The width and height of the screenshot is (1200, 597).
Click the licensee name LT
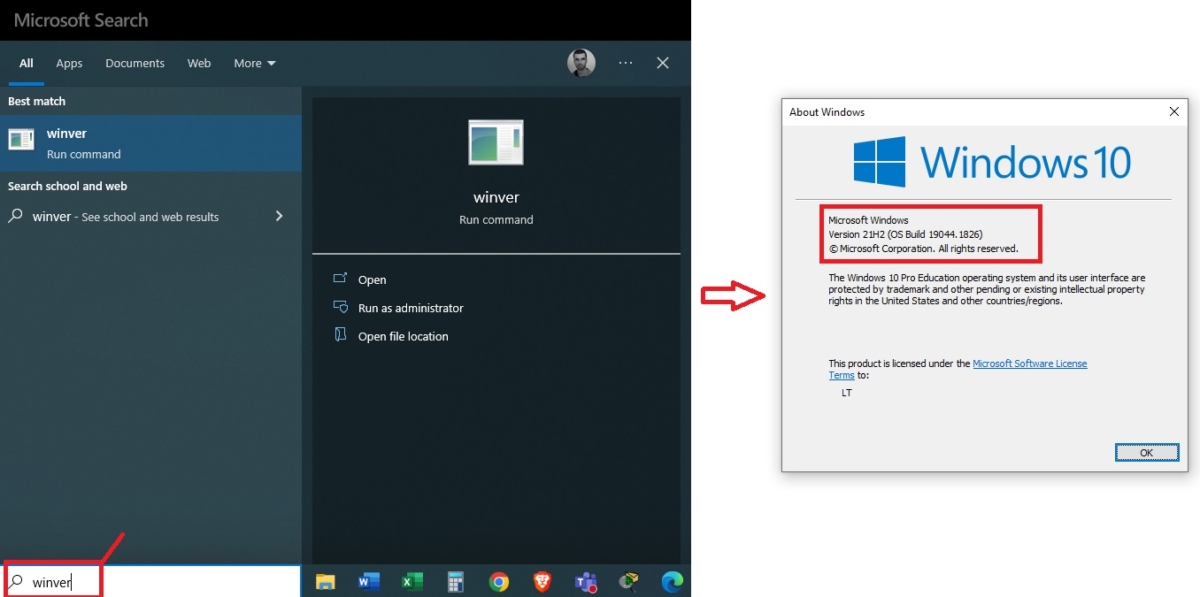pyautogui.click(x=846, y=393)
